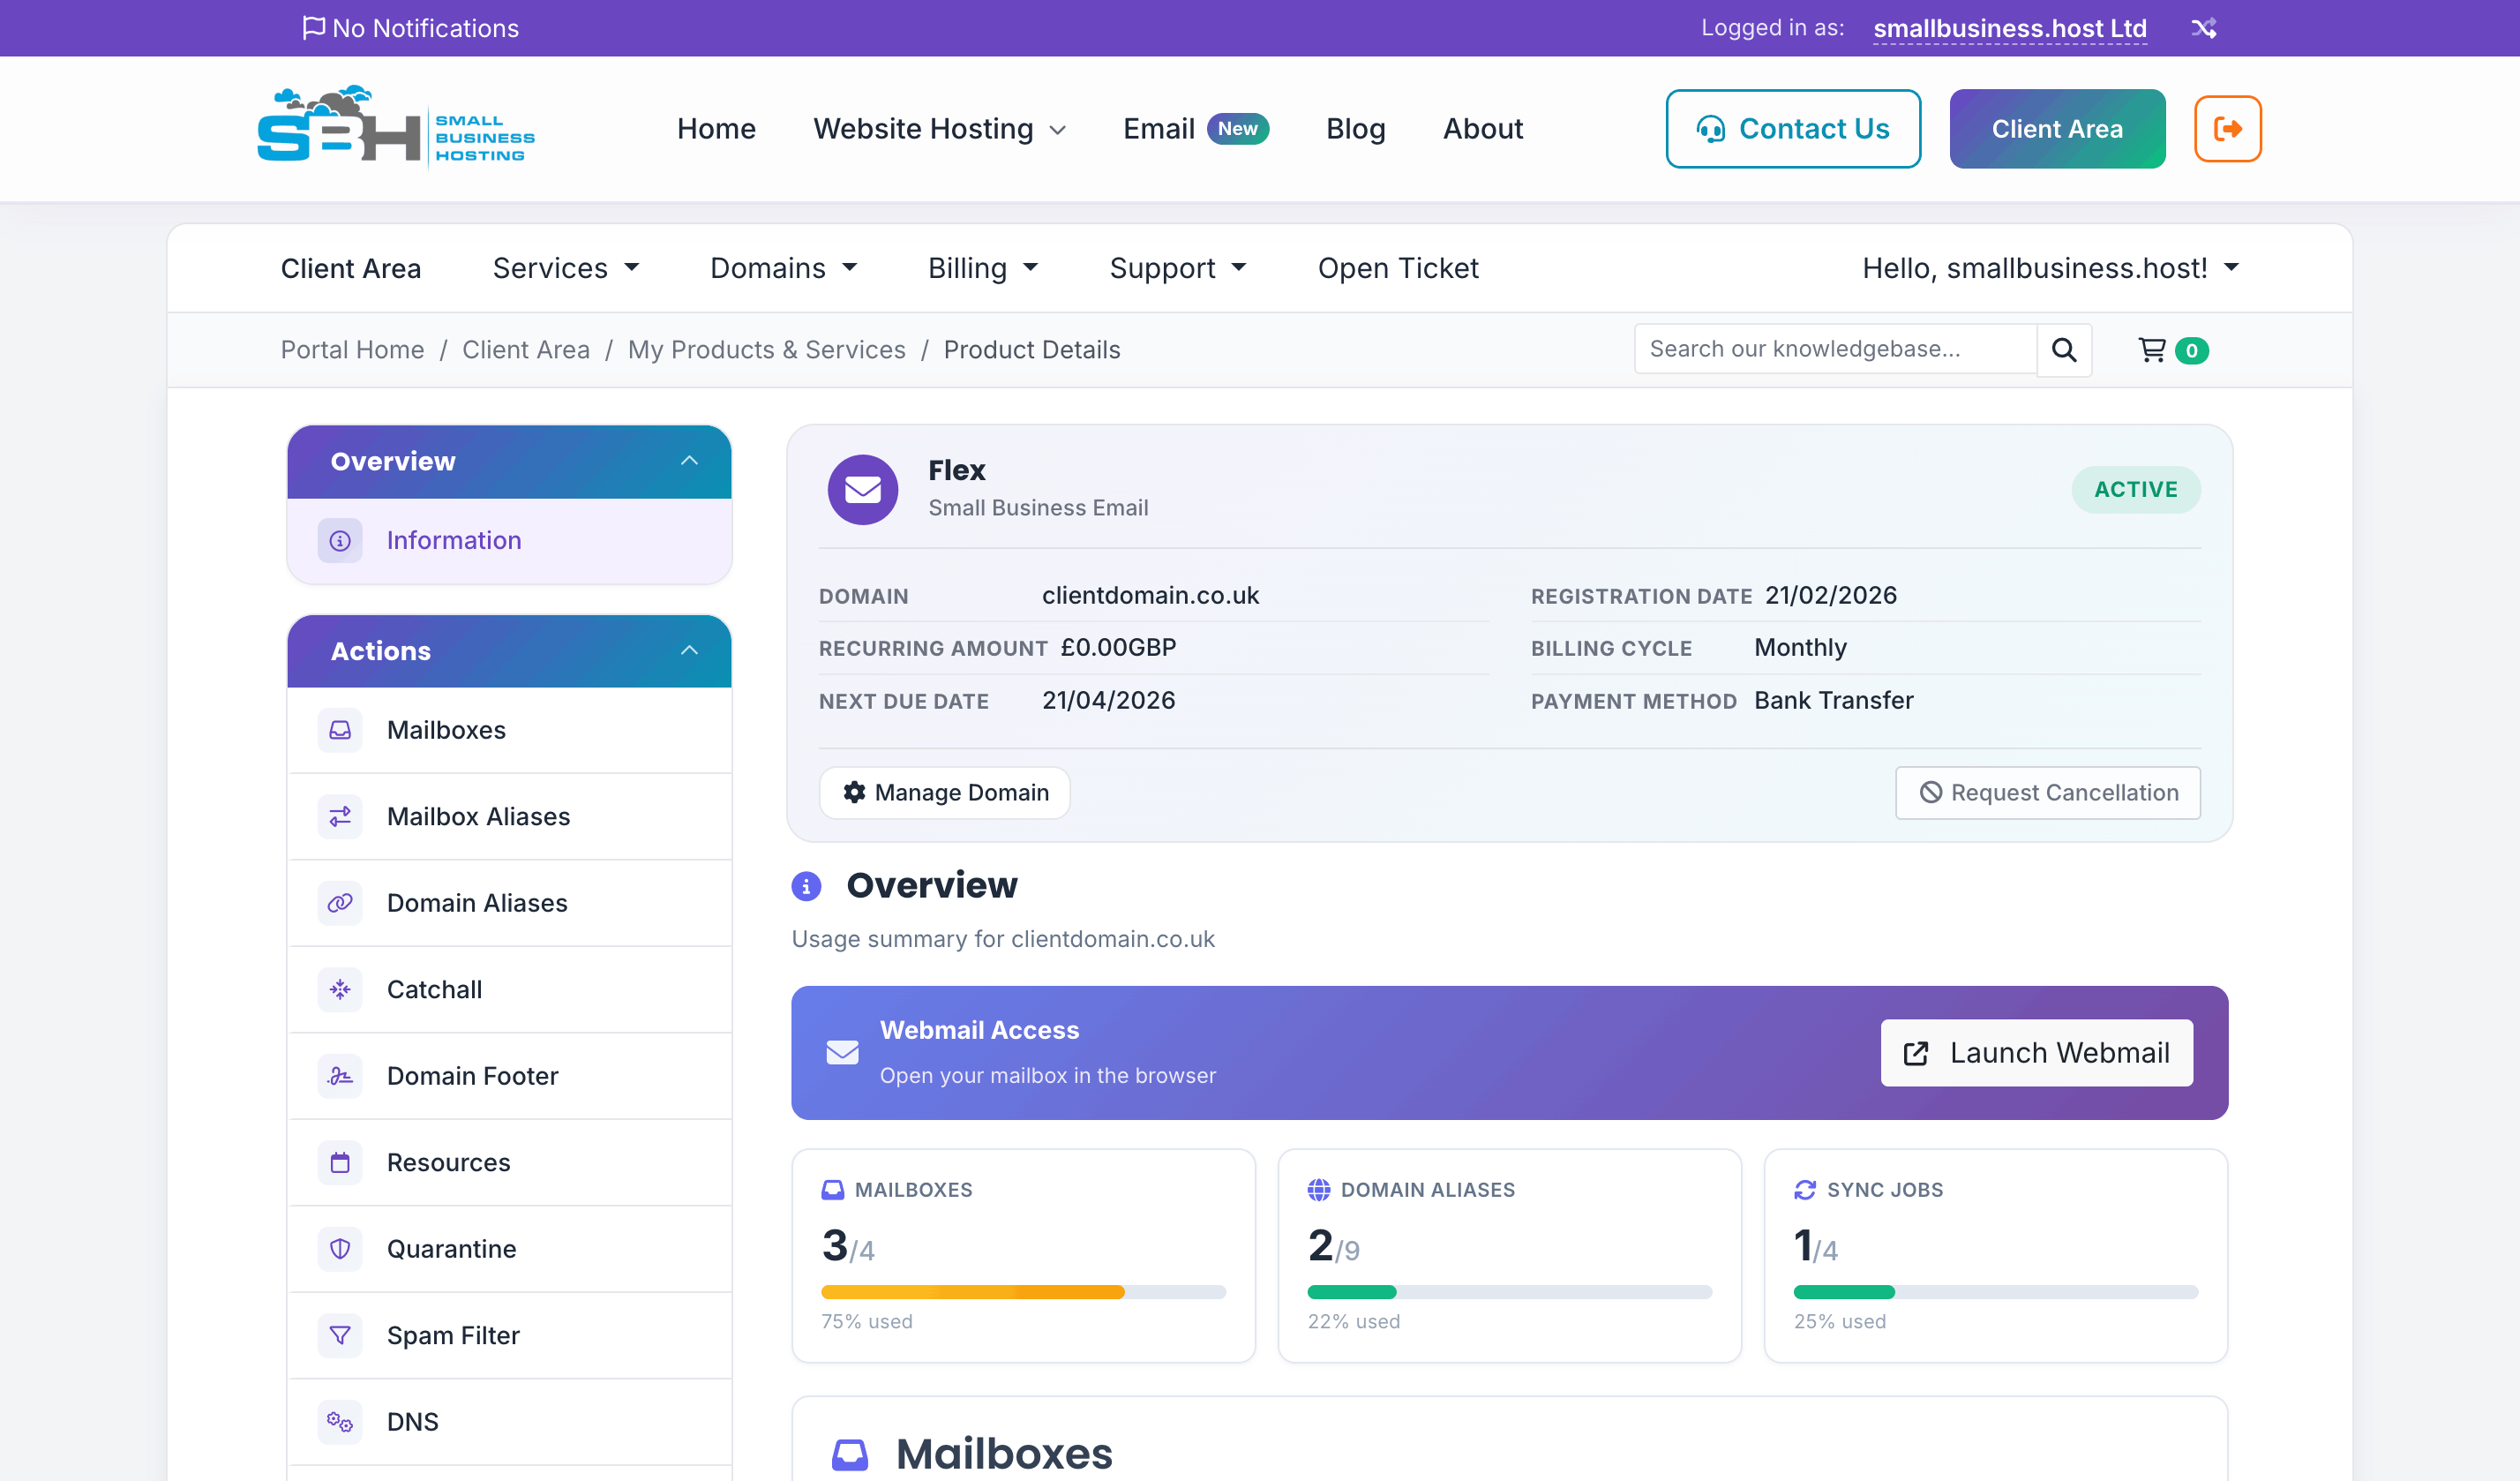Click the Client Area gradient button
The image size is (2520, 1481).
[x=2057, y=129]
